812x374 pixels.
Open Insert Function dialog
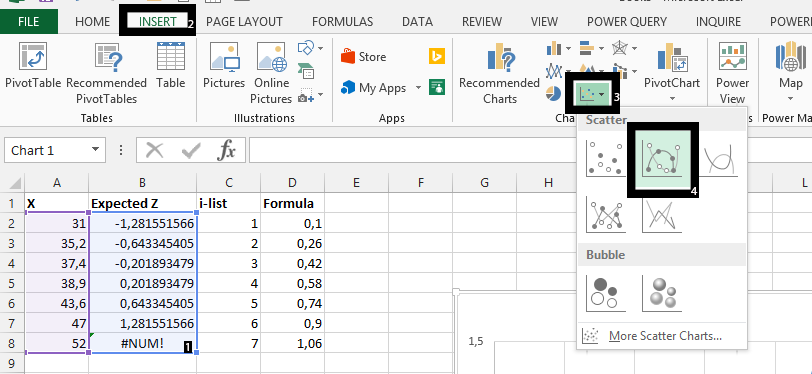pos(226,151)
